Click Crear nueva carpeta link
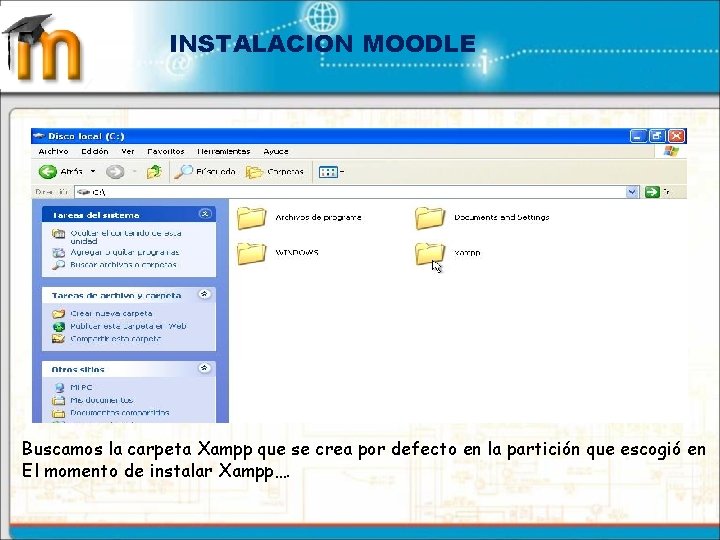Image resolution: width=720 pixels, height=540 pixels. coord(111,314)
